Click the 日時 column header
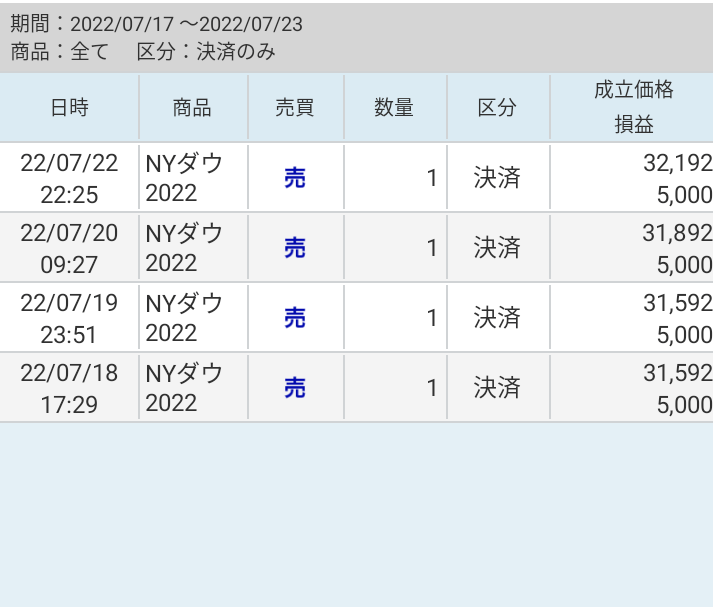This screenshot has height=607, width=713. tap(69, 108)
